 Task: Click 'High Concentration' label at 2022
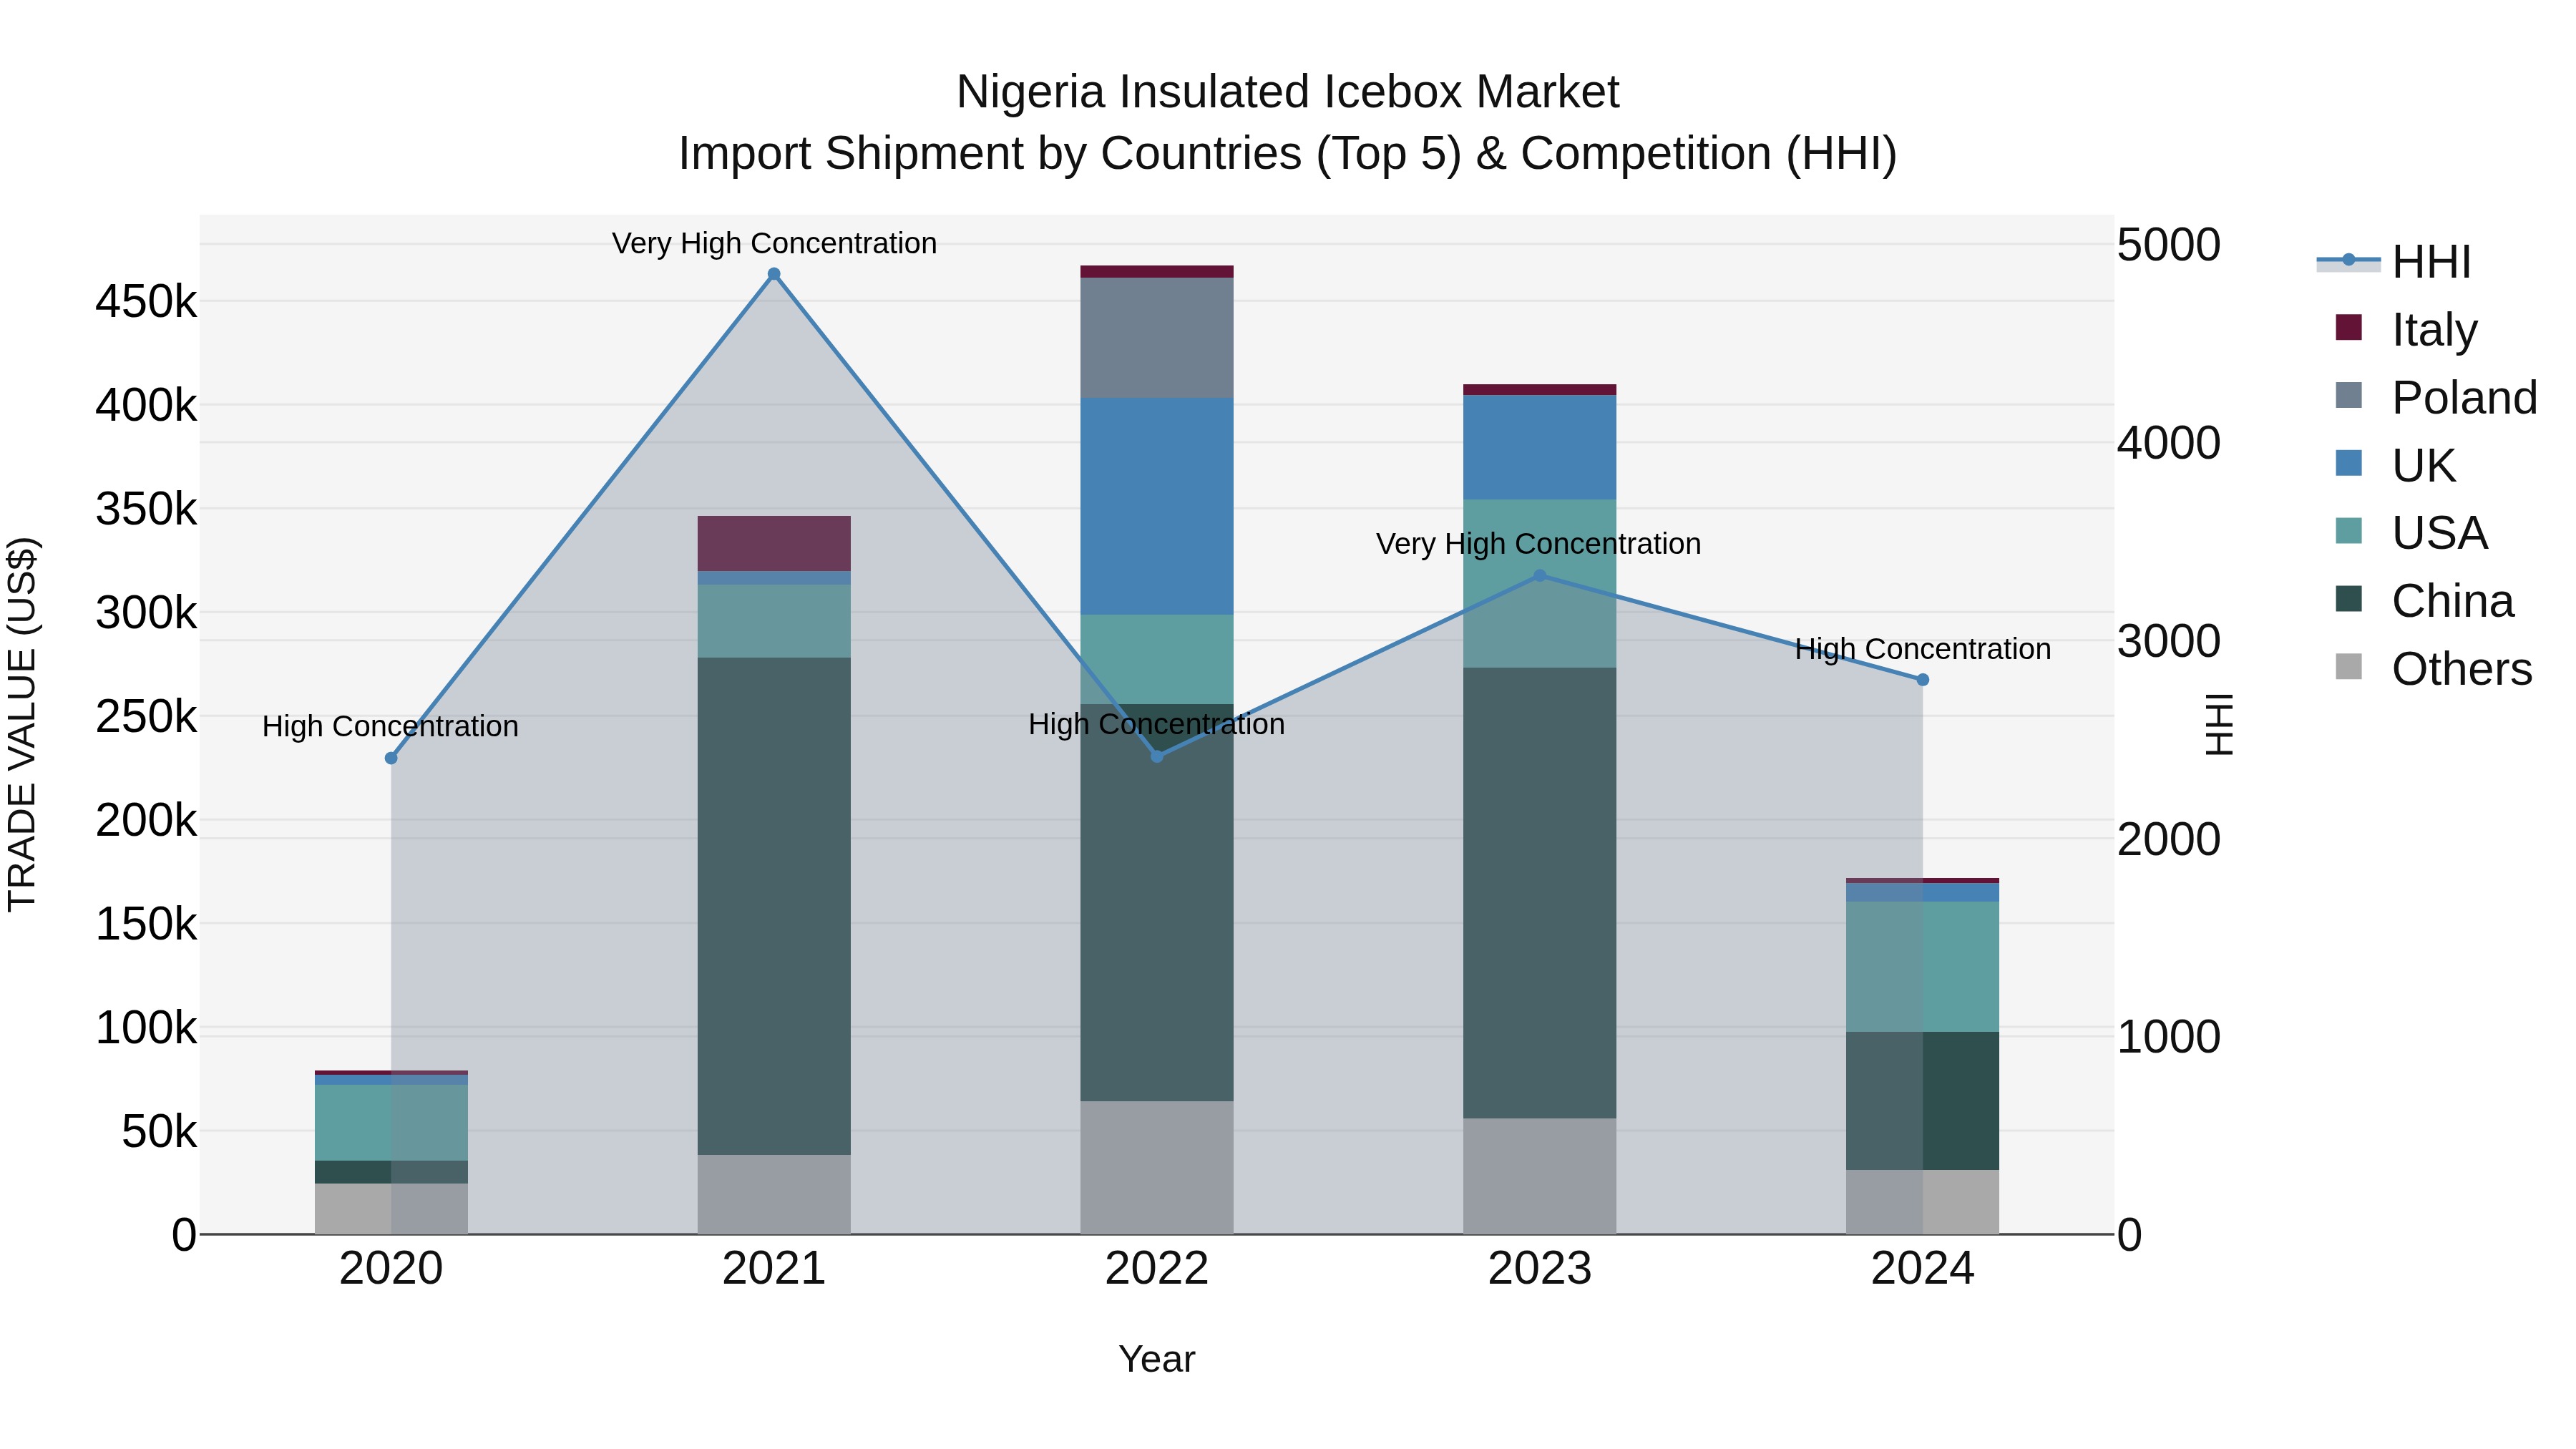pos(1156,724)
